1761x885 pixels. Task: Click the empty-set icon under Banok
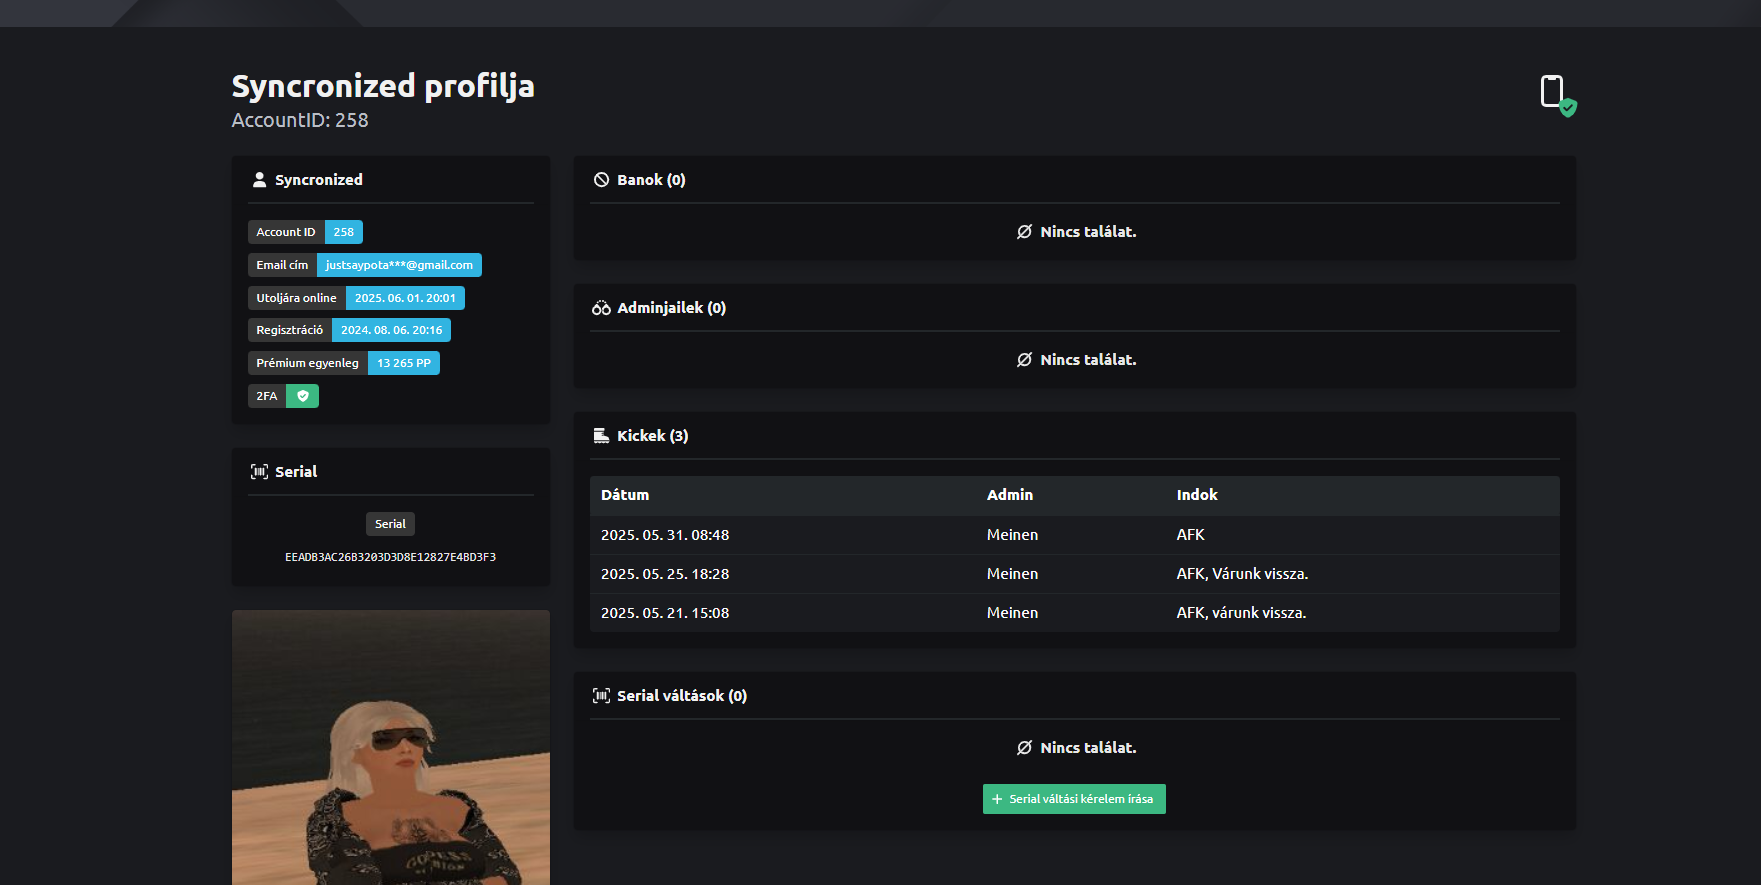point(1024,232)
